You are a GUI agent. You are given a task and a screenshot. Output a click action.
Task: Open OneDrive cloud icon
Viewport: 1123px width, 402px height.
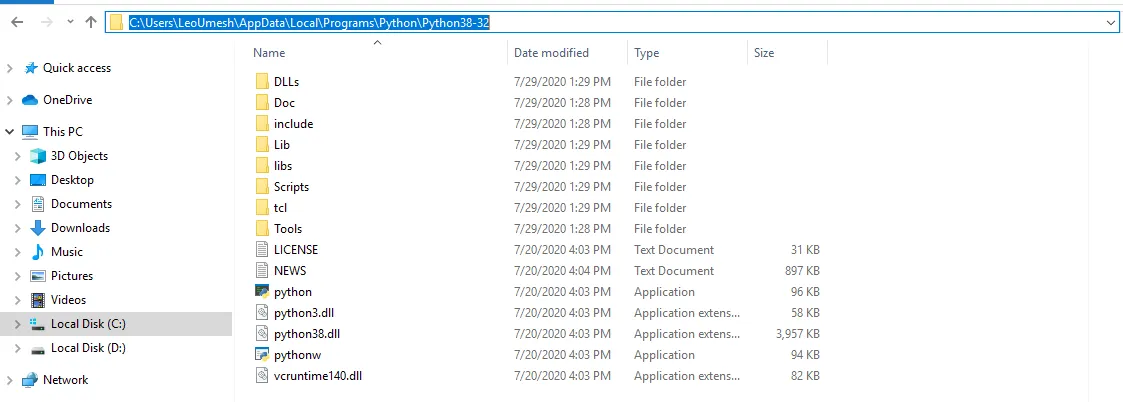[30, 100]
